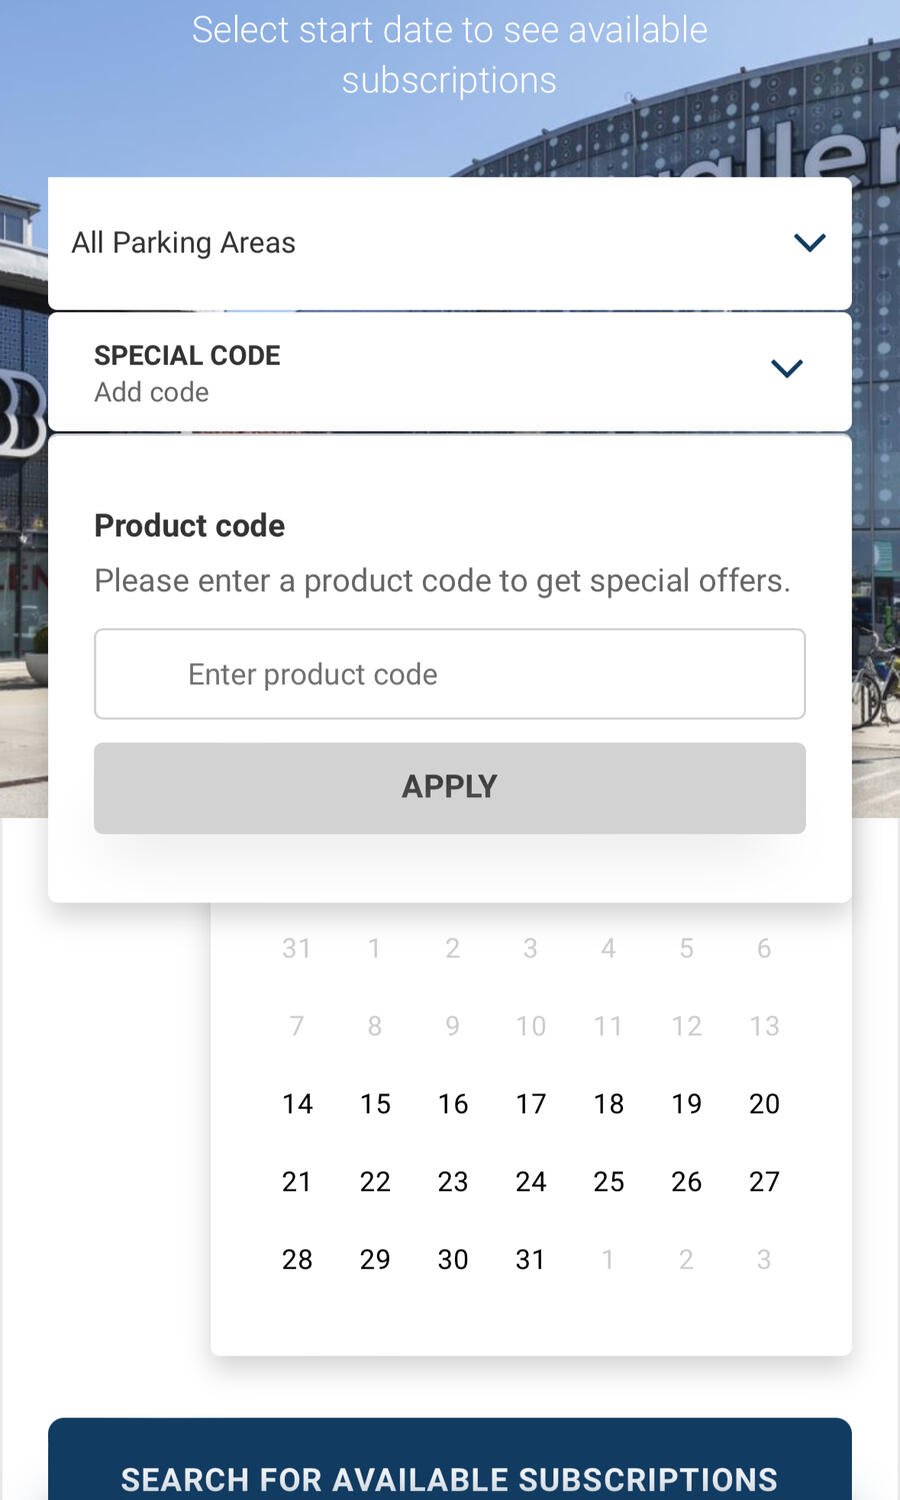Screen dimensions: 900x1500
Task: Choose the 15th as start date
Action: tap(375, 1104)
